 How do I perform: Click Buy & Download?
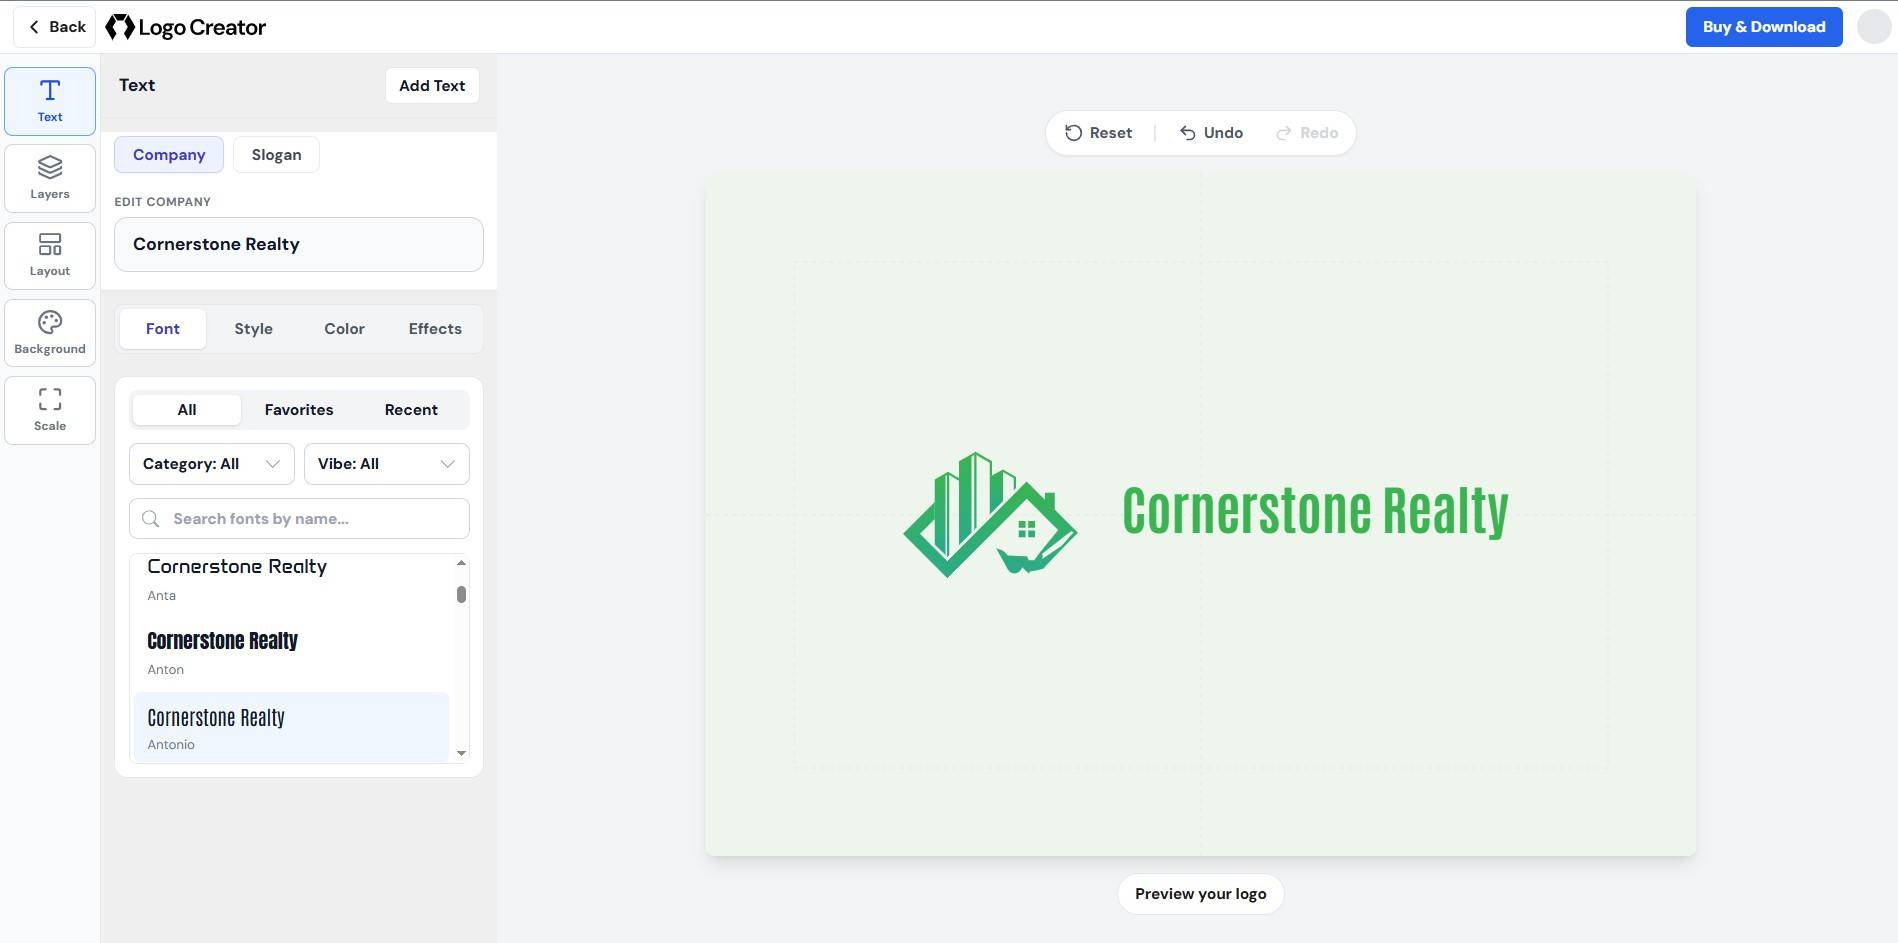click(1764, 27)
